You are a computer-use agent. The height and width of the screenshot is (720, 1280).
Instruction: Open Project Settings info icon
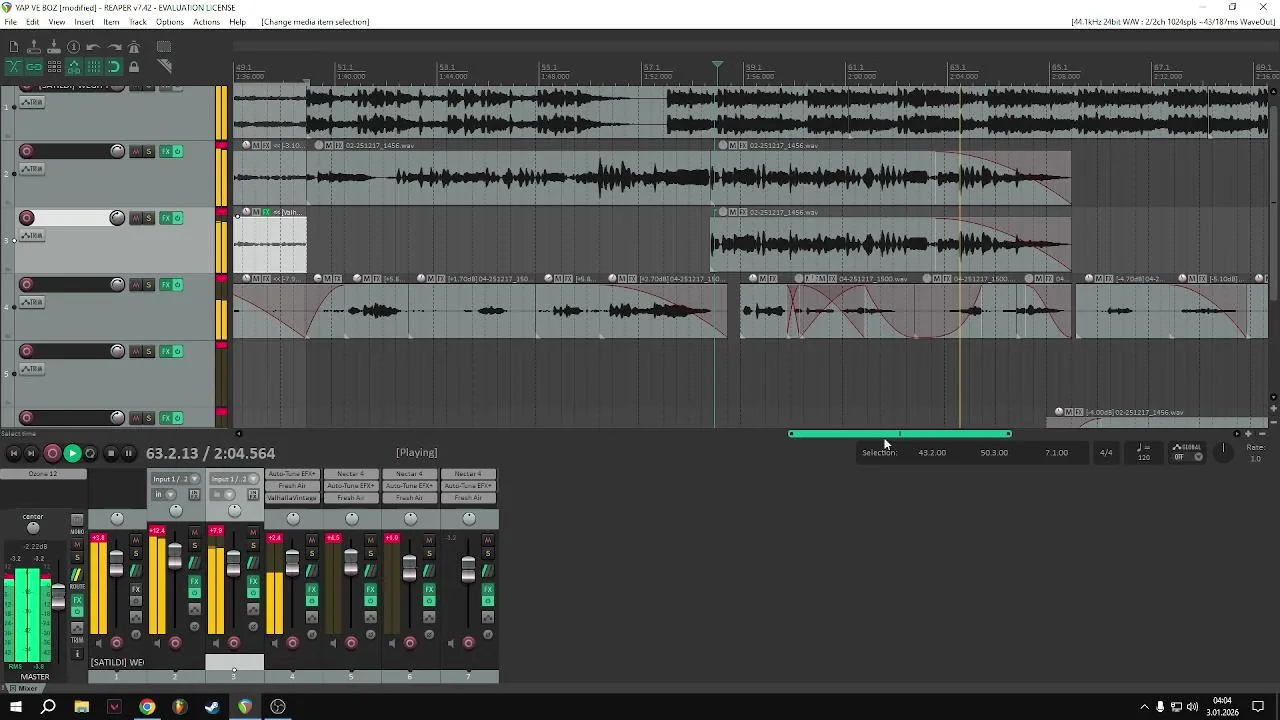point(73,47)
